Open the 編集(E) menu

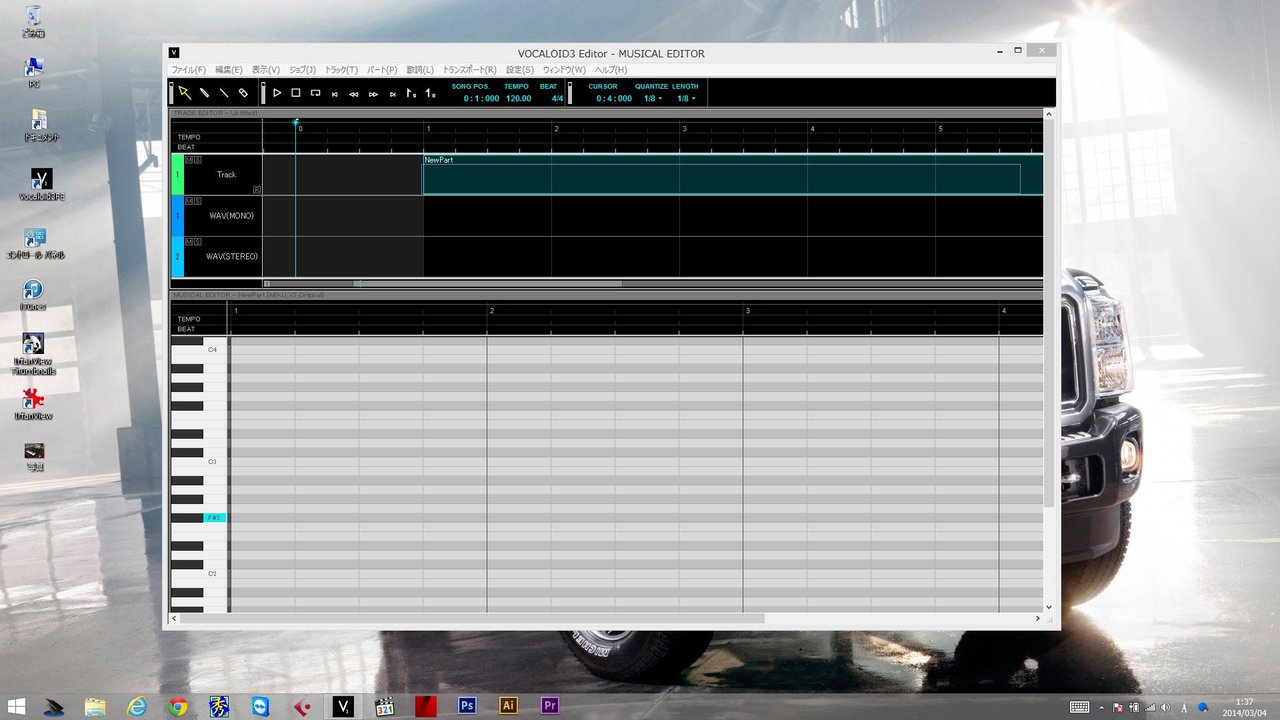point(229,70)
